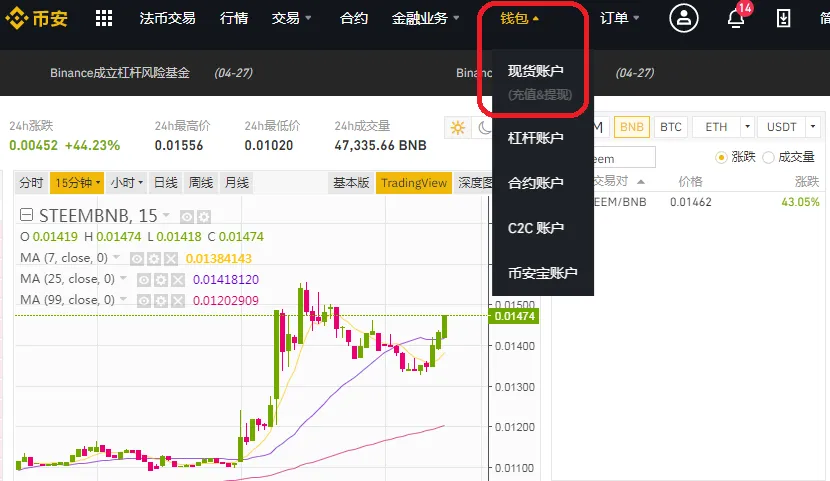Open settings gear for STEEMBNB series

coord(204,216)
